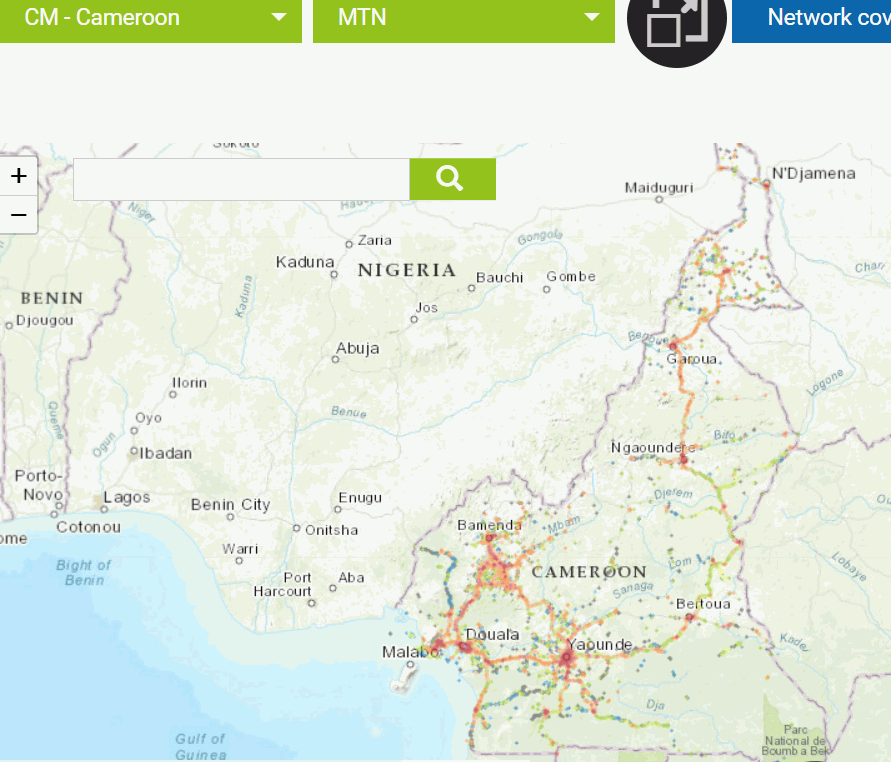
Task: Open the CM - Cameroon country dropdown
Action: (x=150, y=18)
